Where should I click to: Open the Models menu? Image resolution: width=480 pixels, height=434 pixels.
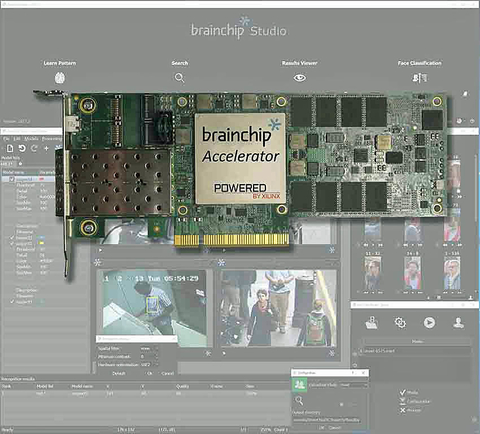click(31, 138)
